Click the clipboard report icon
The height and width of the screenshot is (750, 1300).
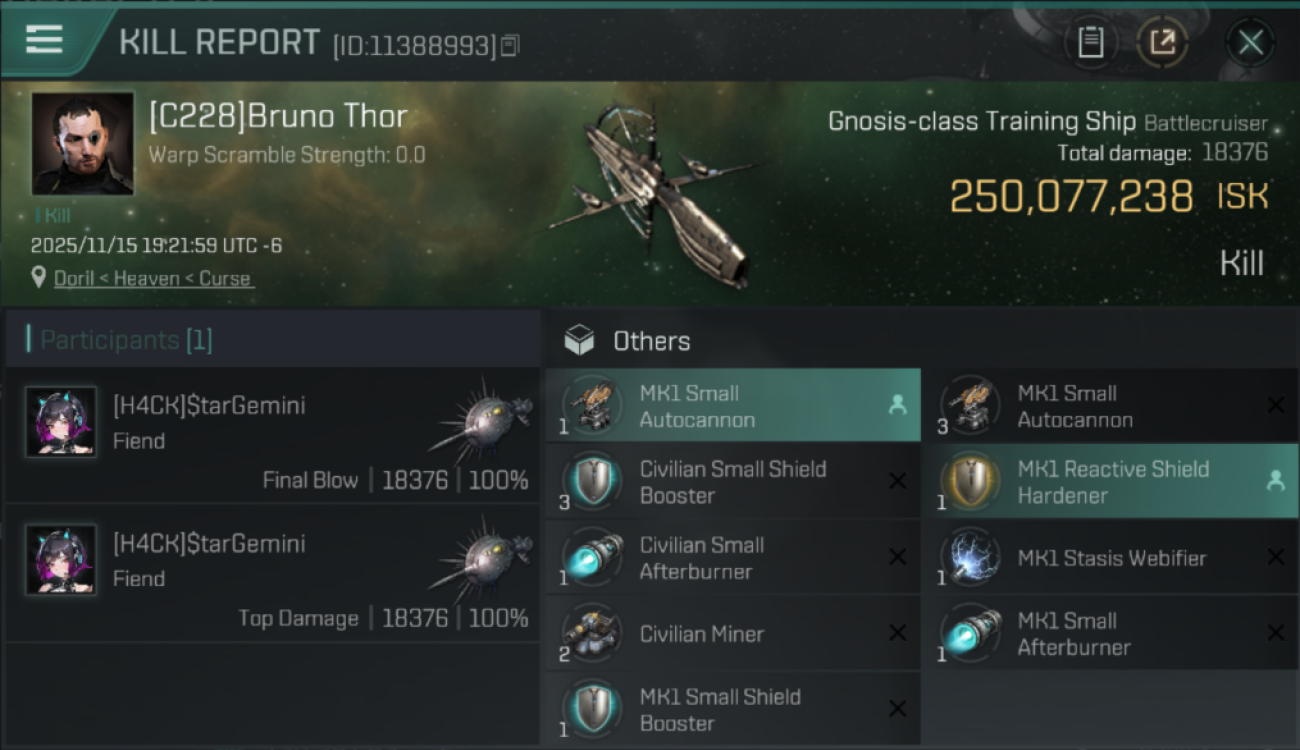[1091, 42]
